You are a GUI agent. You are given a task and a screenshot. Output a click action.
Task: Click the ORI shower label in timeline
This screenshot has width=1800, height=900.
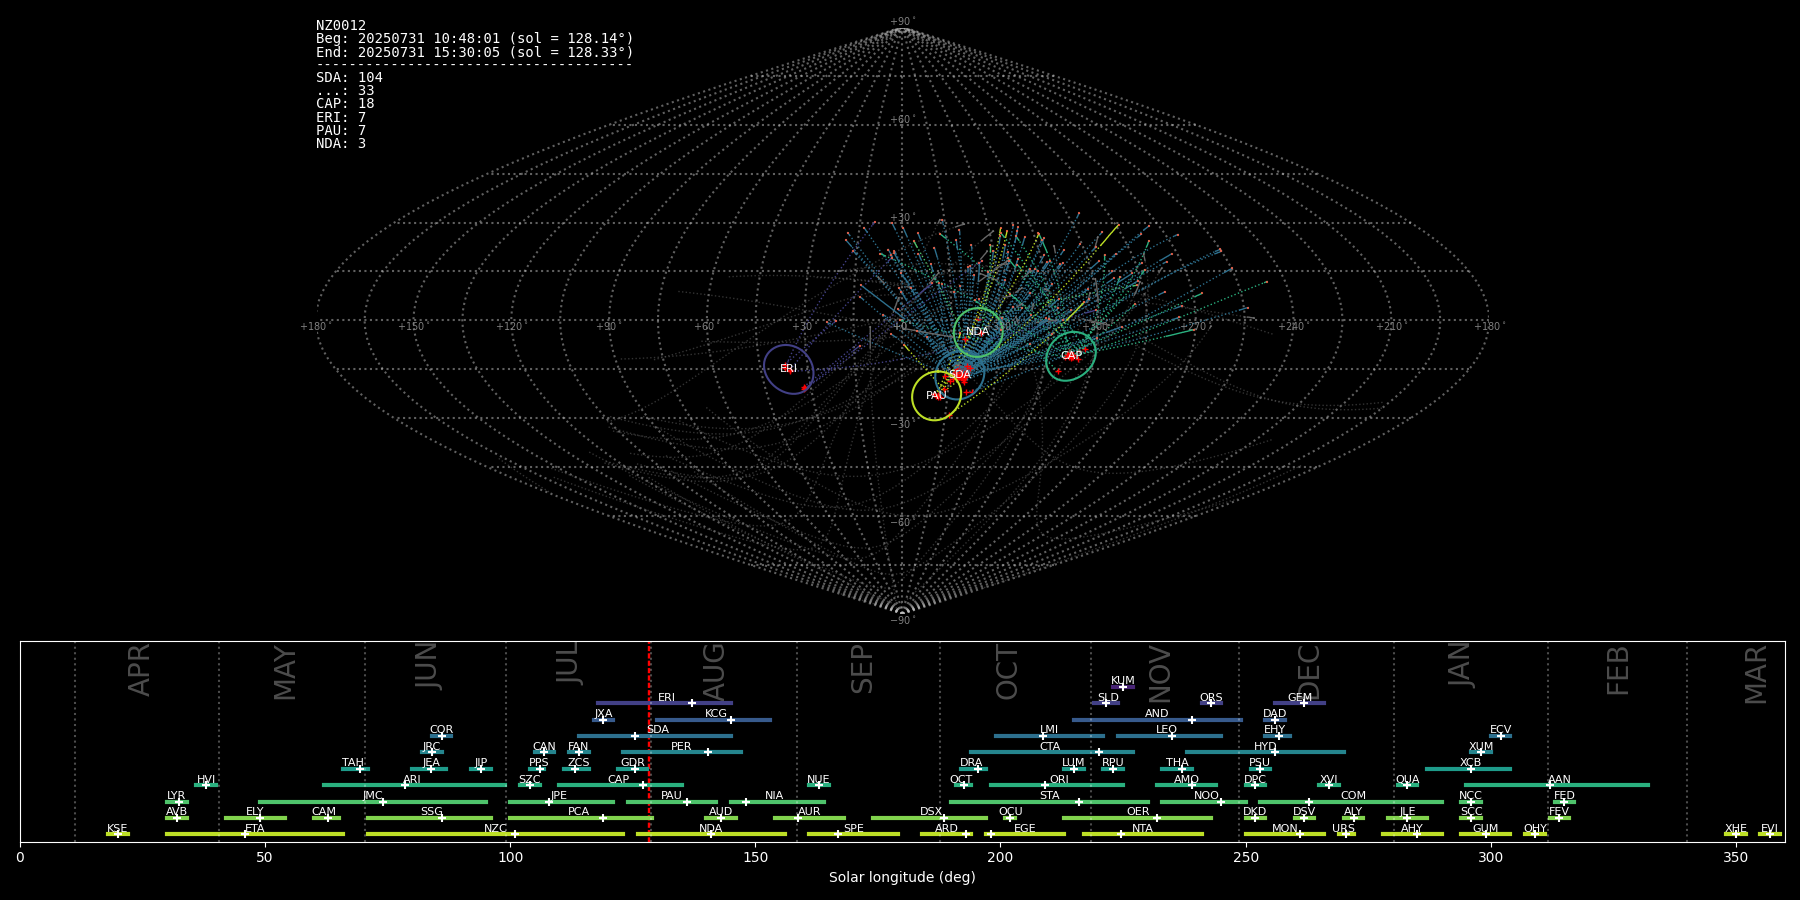pyautogui.click(x=1059, y=780)
